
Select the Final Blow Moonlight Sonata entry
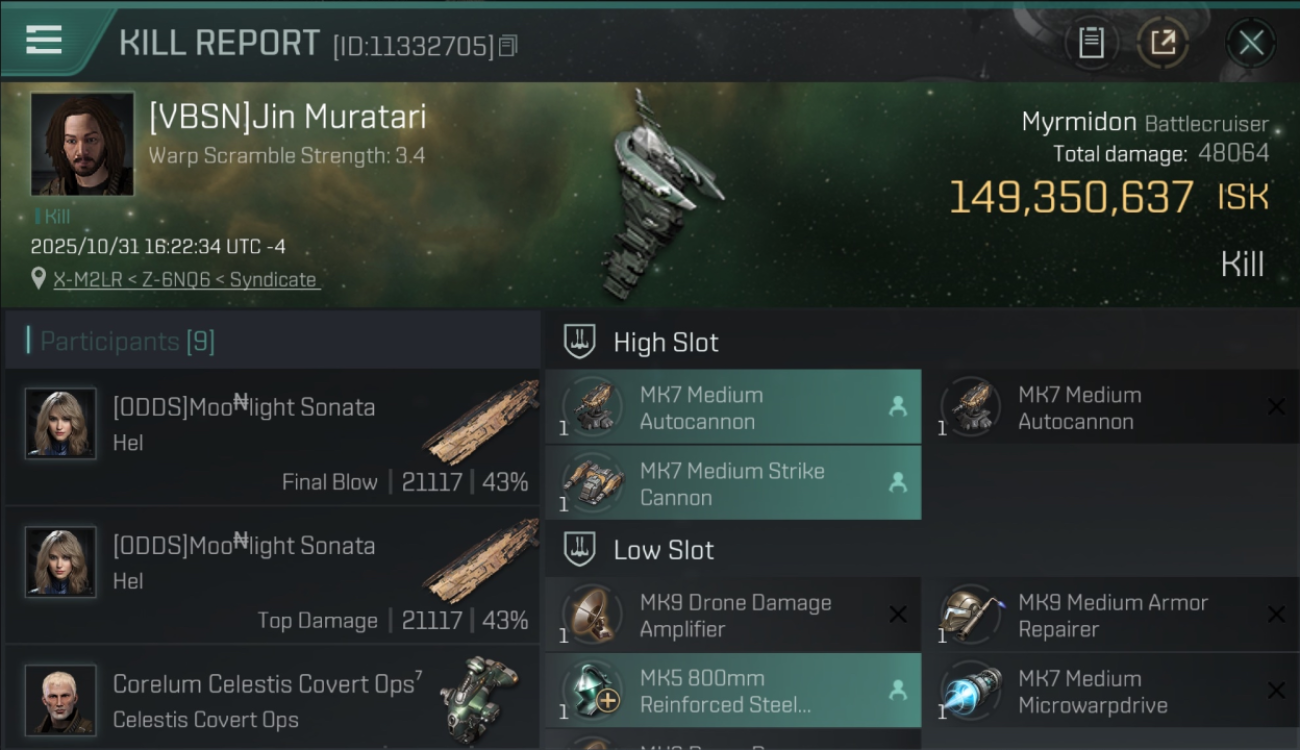click(x=272, y=438)
